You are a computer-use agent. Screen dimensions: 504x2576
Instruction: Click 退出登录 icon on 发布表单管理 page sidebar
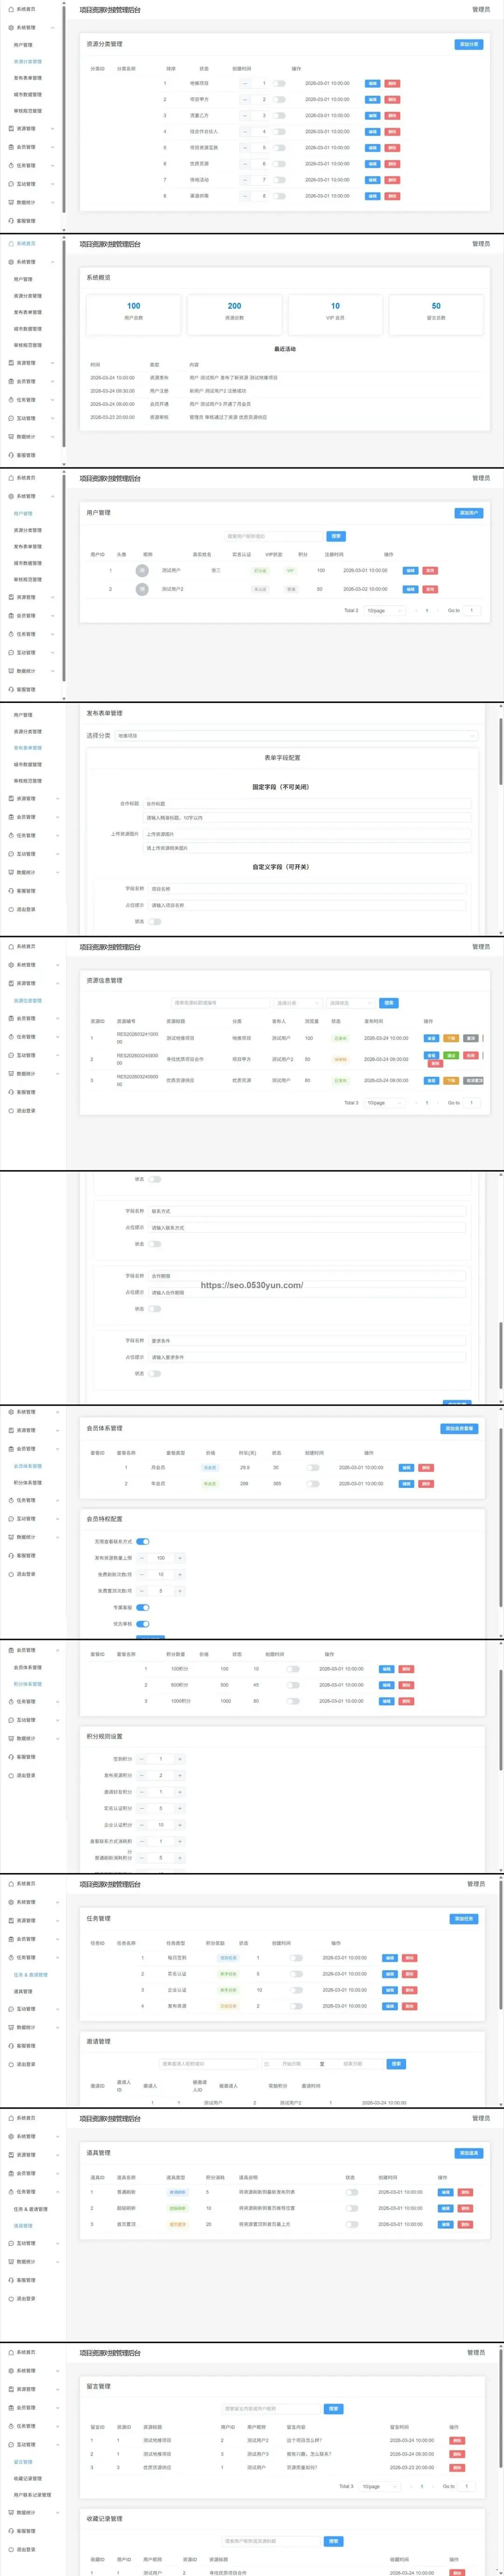11,909
